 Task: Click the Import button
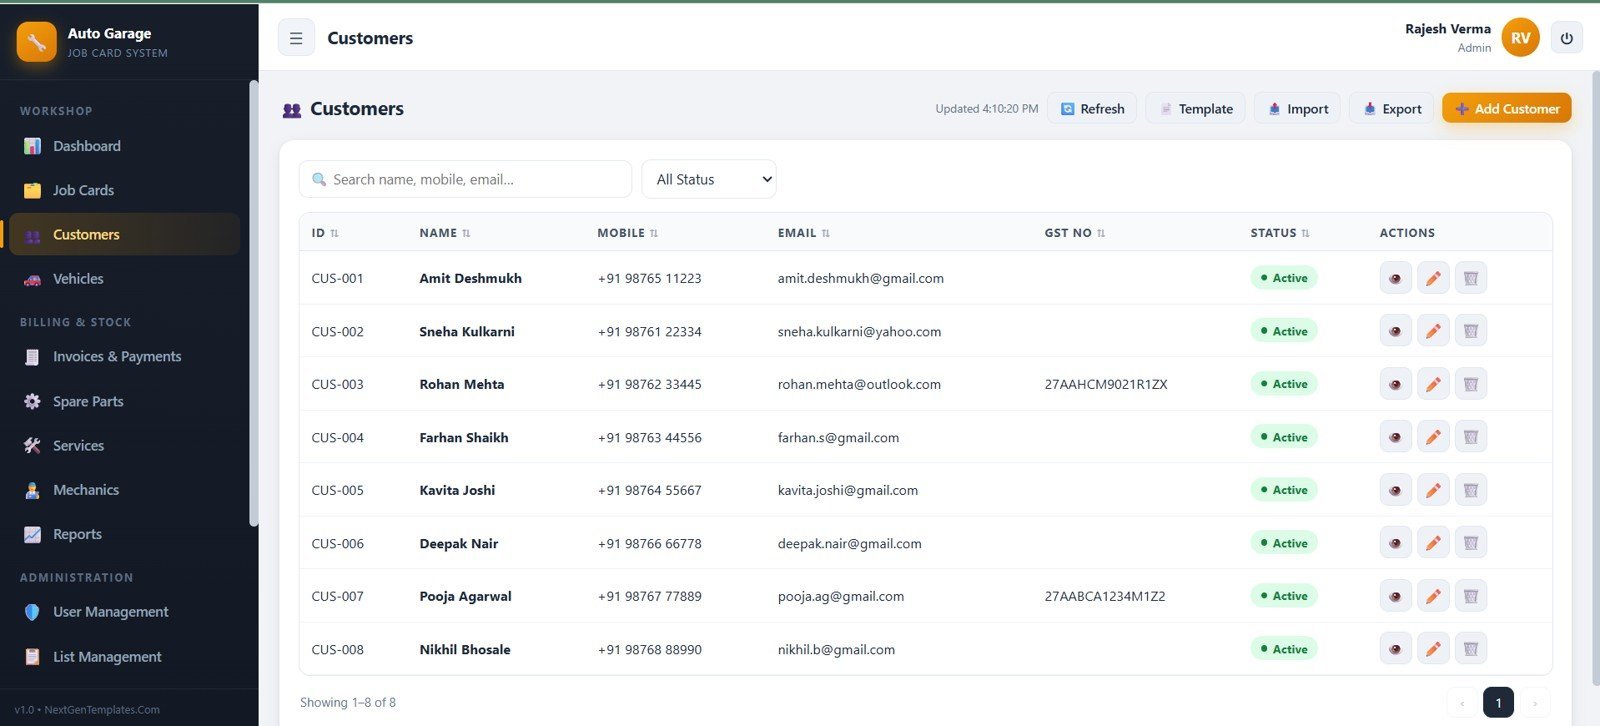1297,108
